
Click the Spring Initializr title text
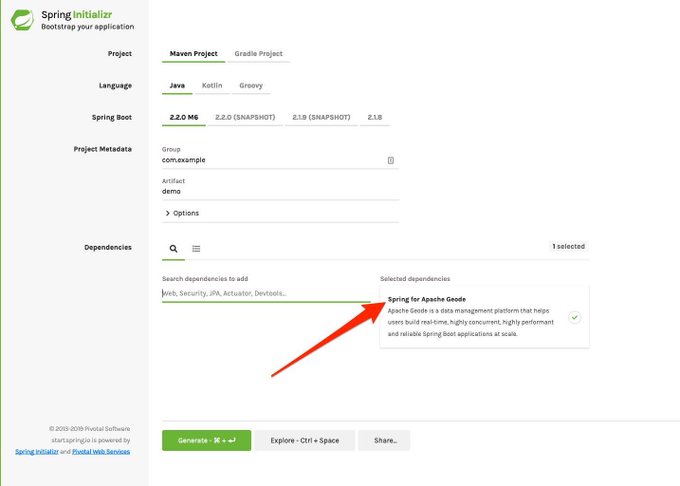(77, 15)
